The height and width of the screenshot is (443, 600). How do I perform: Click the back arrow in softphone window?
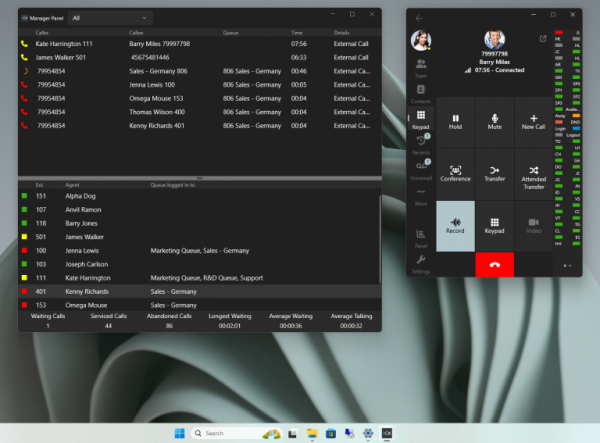(419, 18)
